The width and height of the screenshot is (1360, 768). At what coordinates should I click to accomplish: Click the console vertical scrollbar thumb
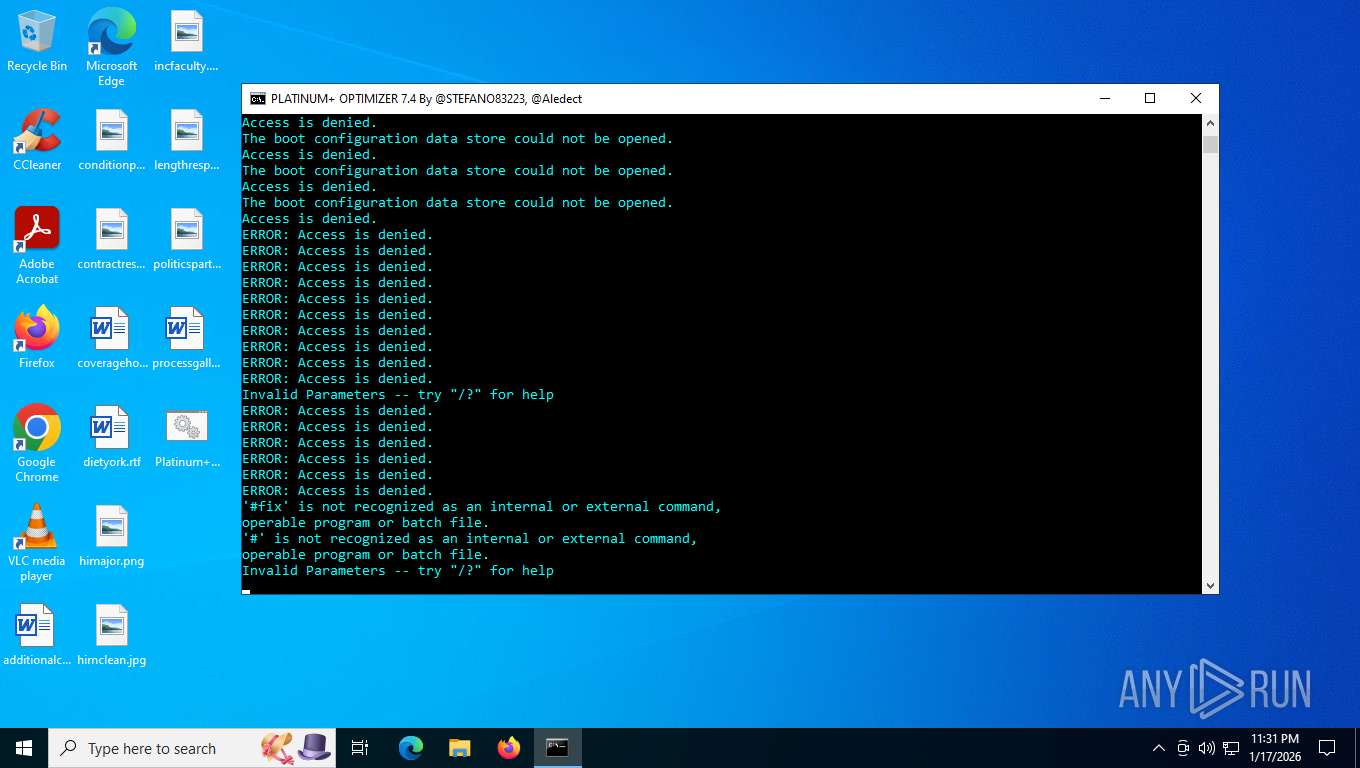pyautogui.click(x=1210, y=145)
